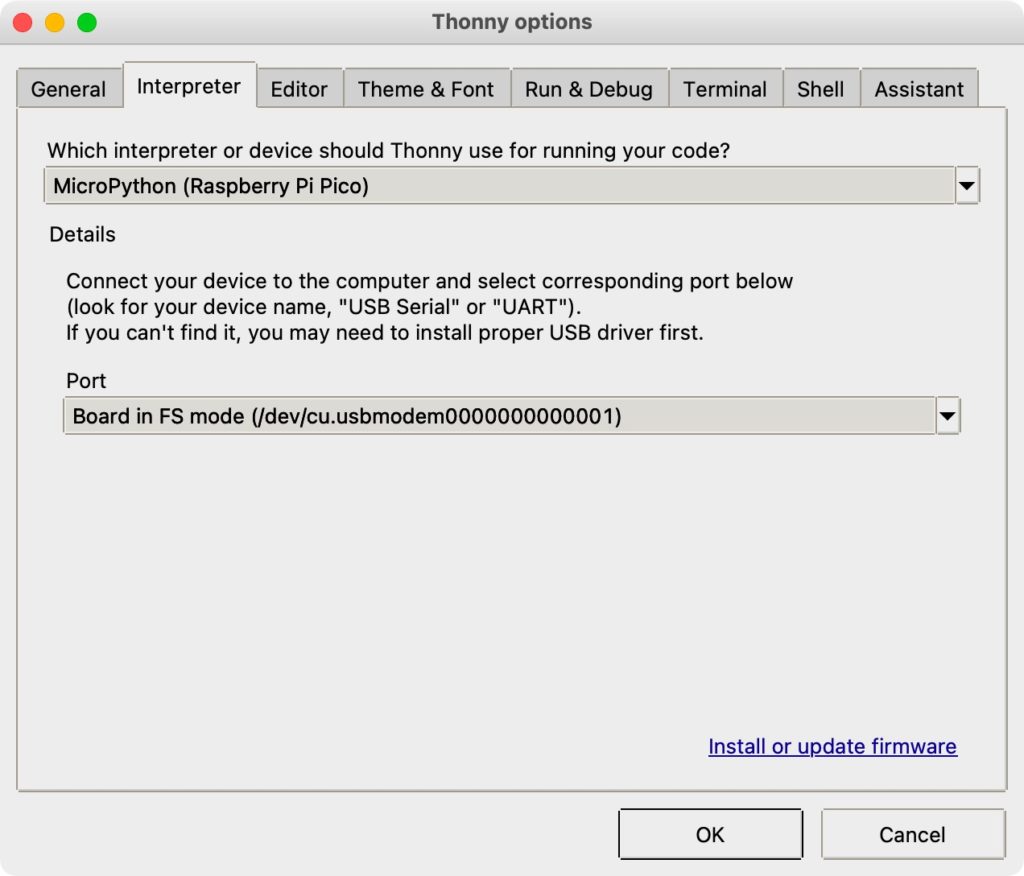Click the MicroPython (Raspberry Pi Pico) combo box
This screenshot has width=1024, height=876.
(x=500, y=186)
